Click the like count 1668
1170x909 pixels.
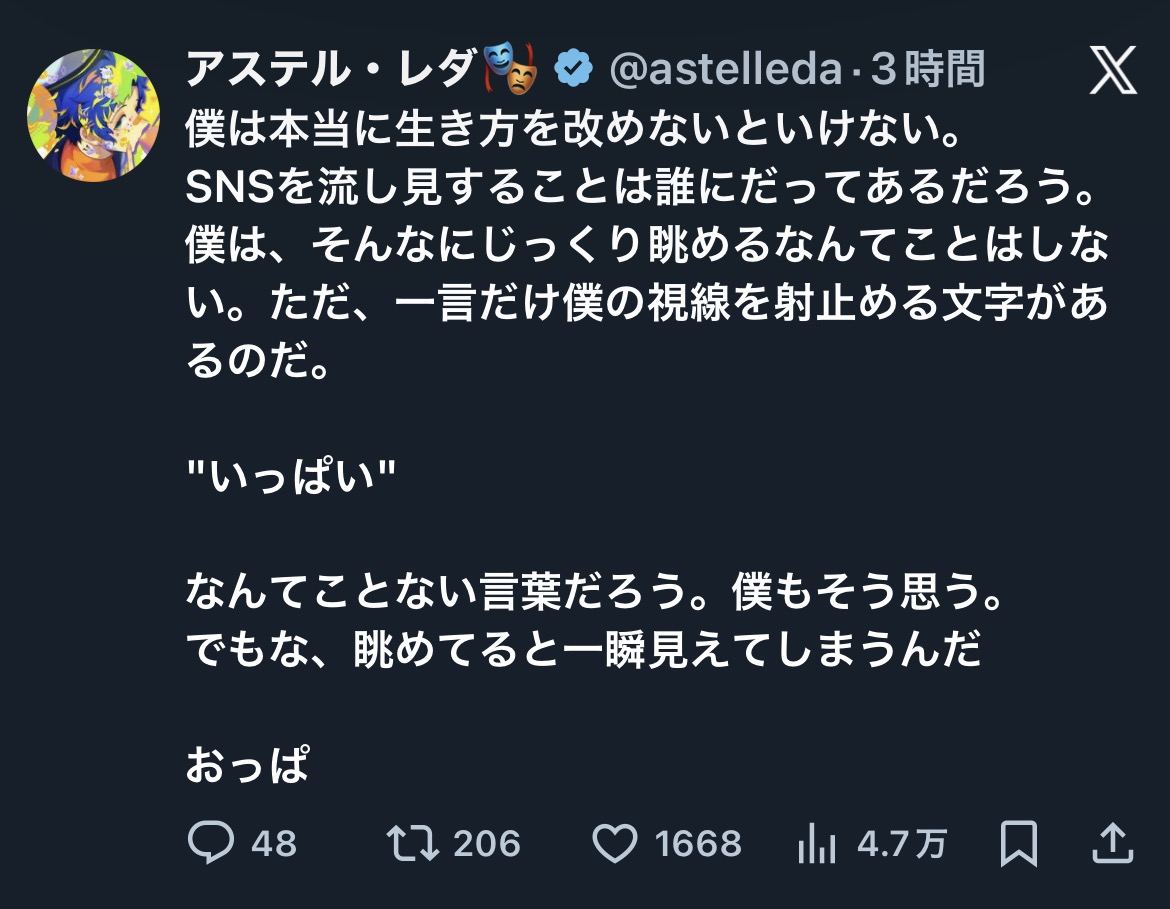click(x=698, y=844)
